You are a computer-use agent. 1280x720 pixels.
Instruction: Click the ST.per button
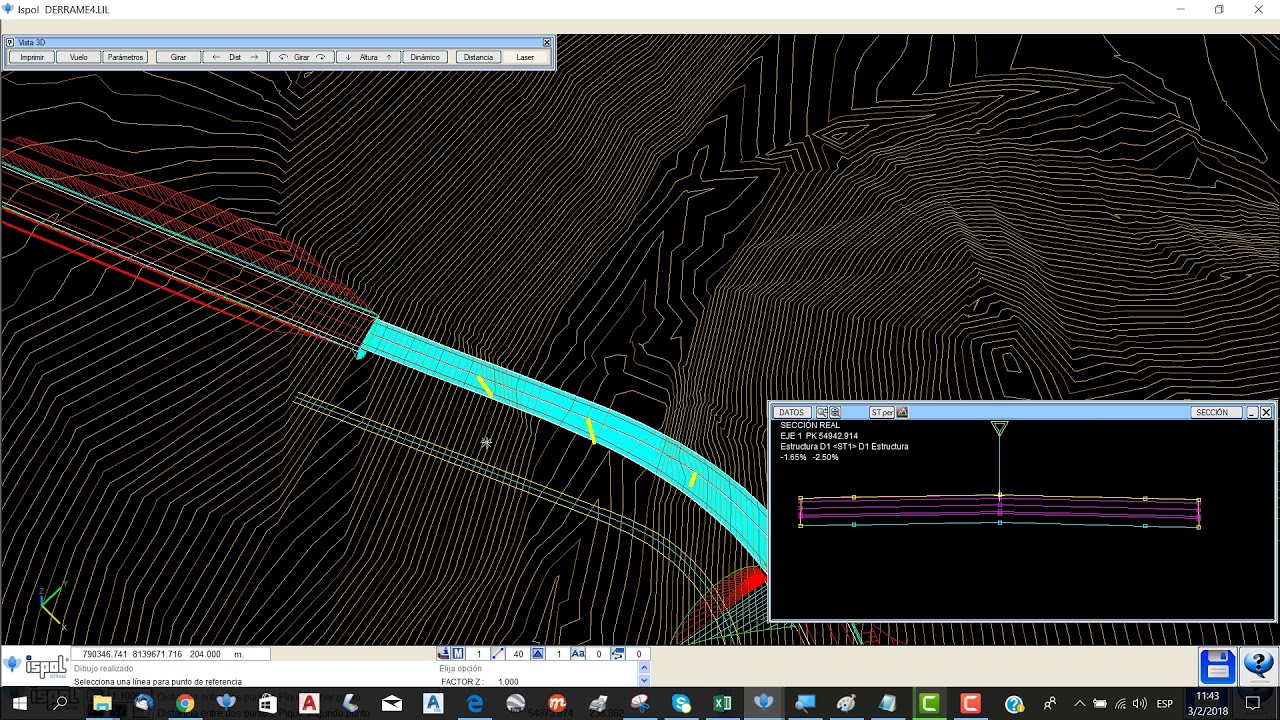pos(882,412)
